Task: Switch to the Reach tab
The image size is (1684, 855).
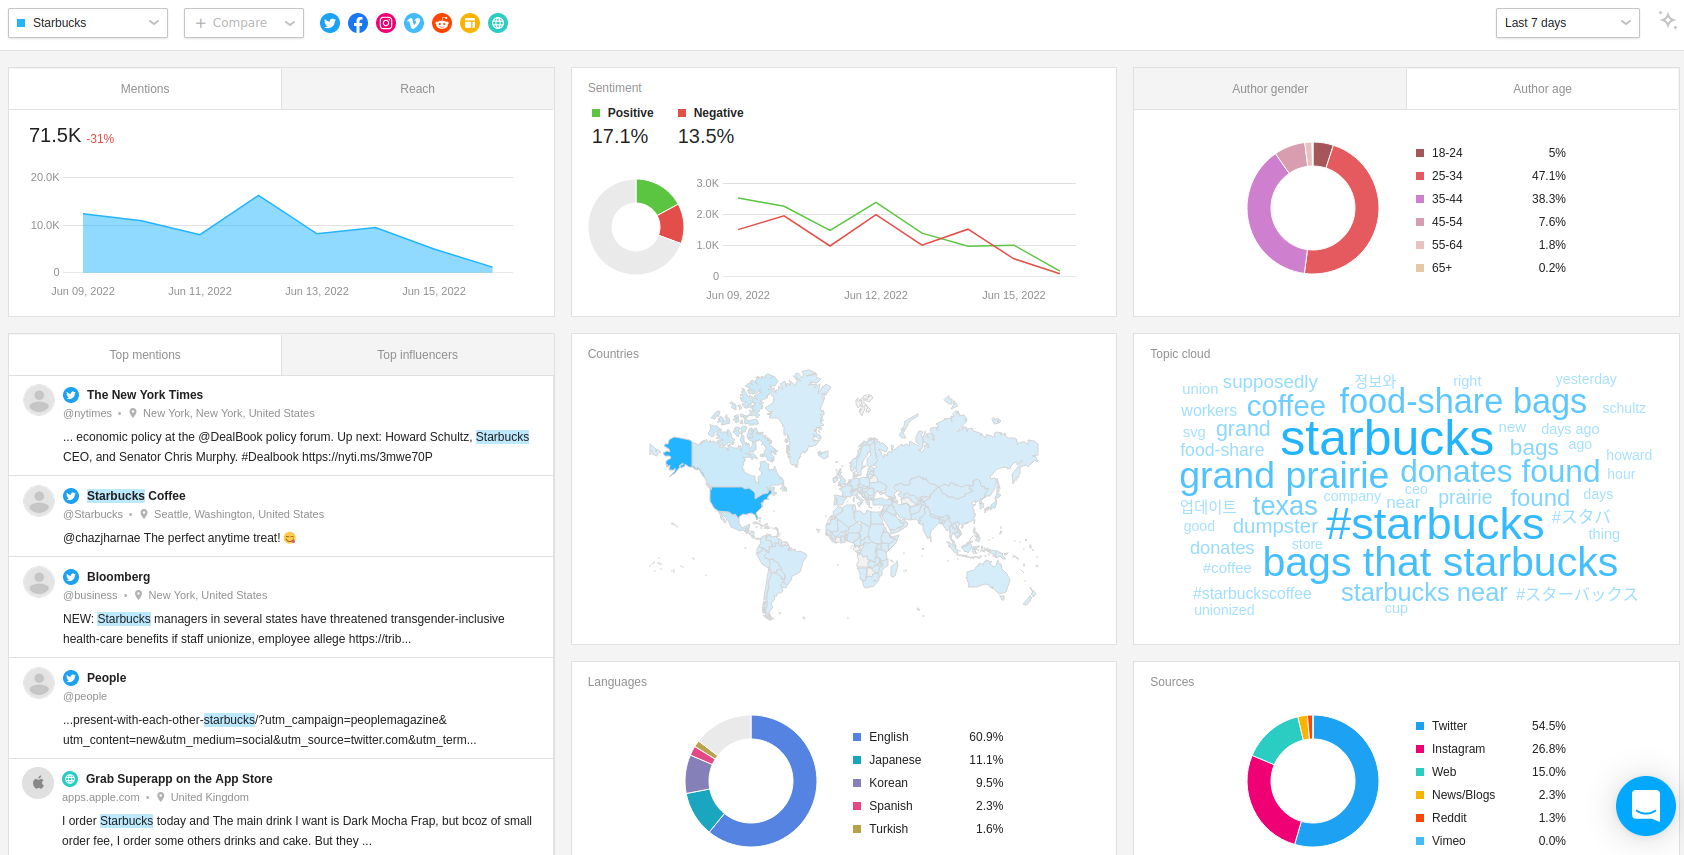Action: (x=418, y=89)
